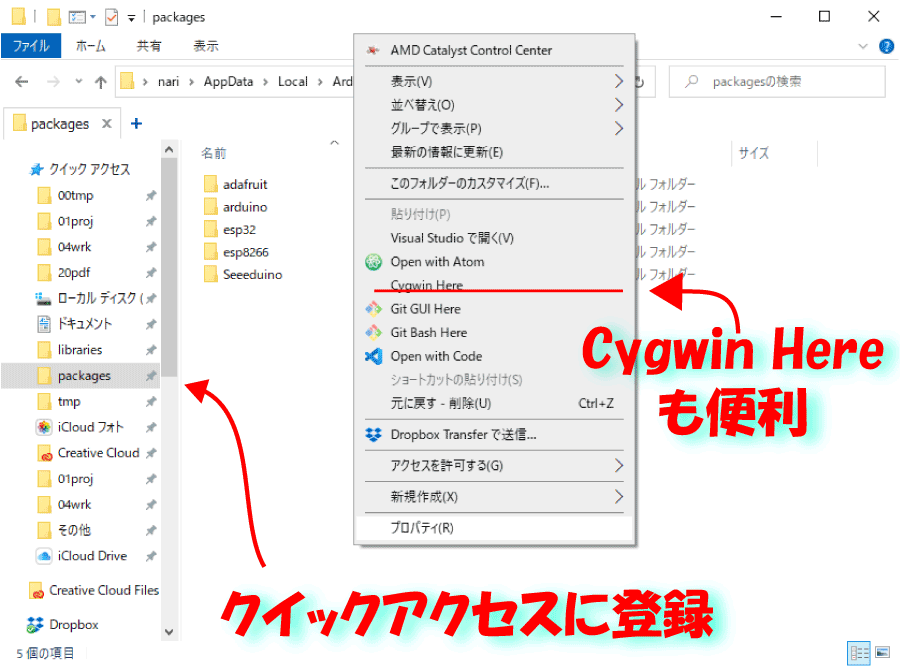
Task: Select プロパティ(R) from the context menu
Action: tap(422, 528)
